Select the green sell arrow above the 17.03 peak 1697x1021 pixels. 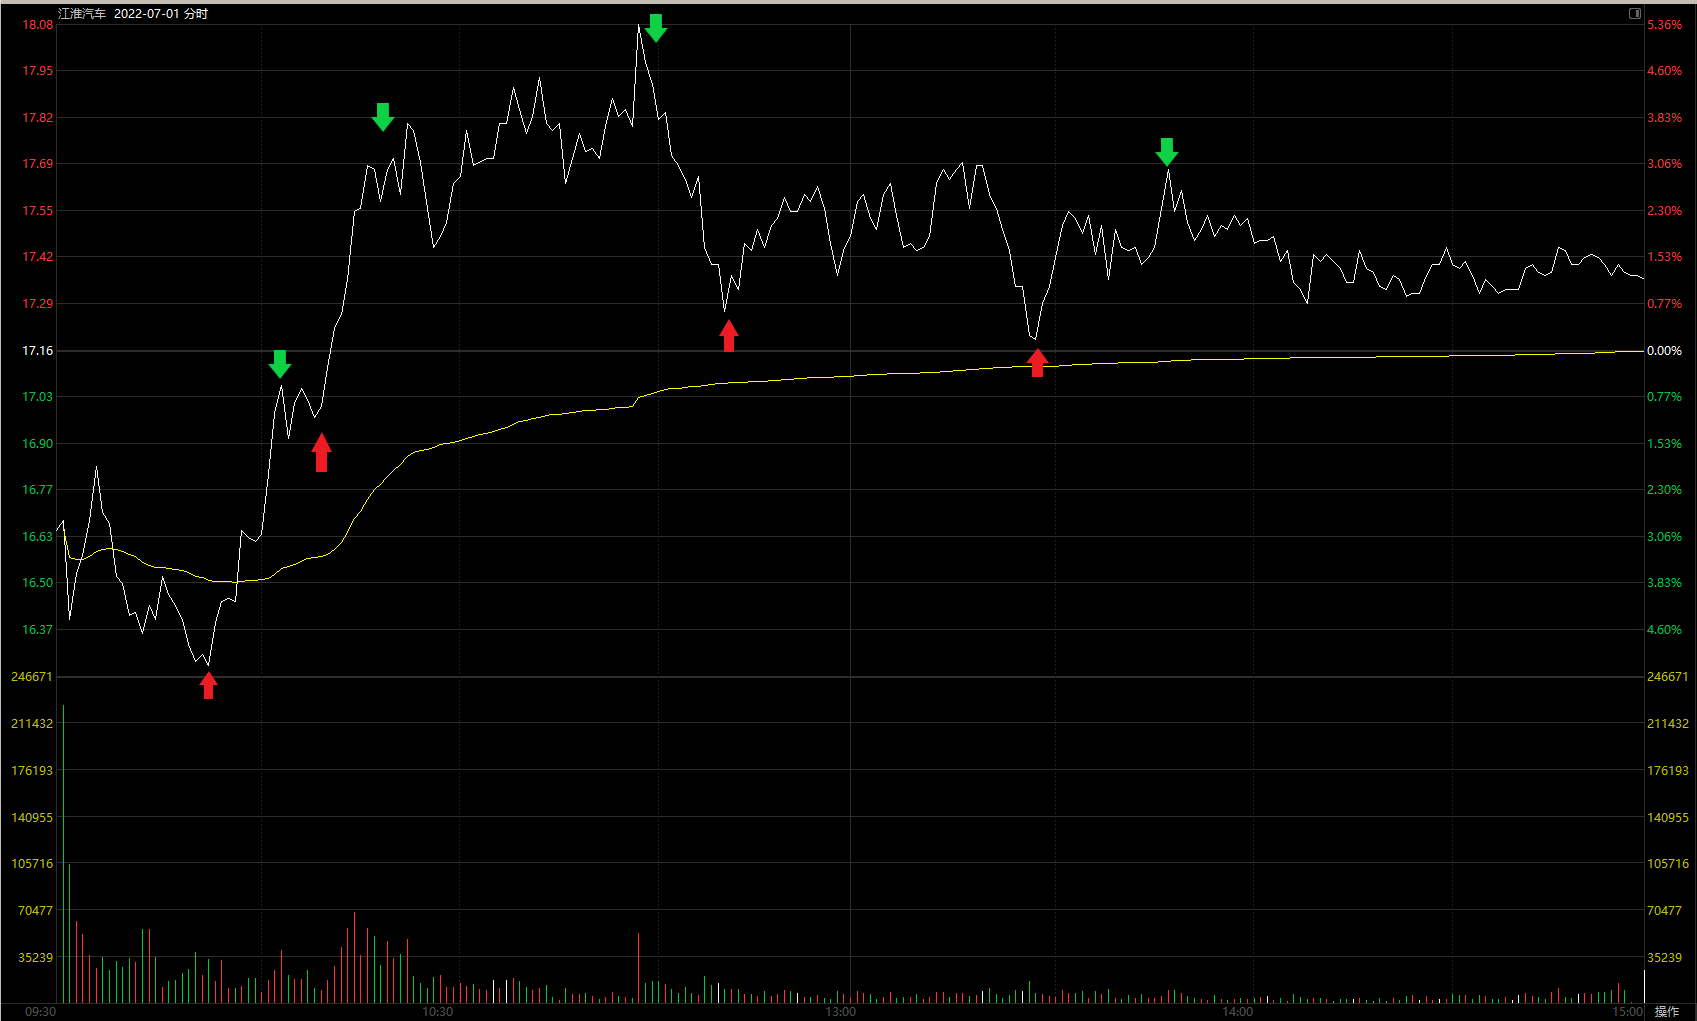coord(280,364)
